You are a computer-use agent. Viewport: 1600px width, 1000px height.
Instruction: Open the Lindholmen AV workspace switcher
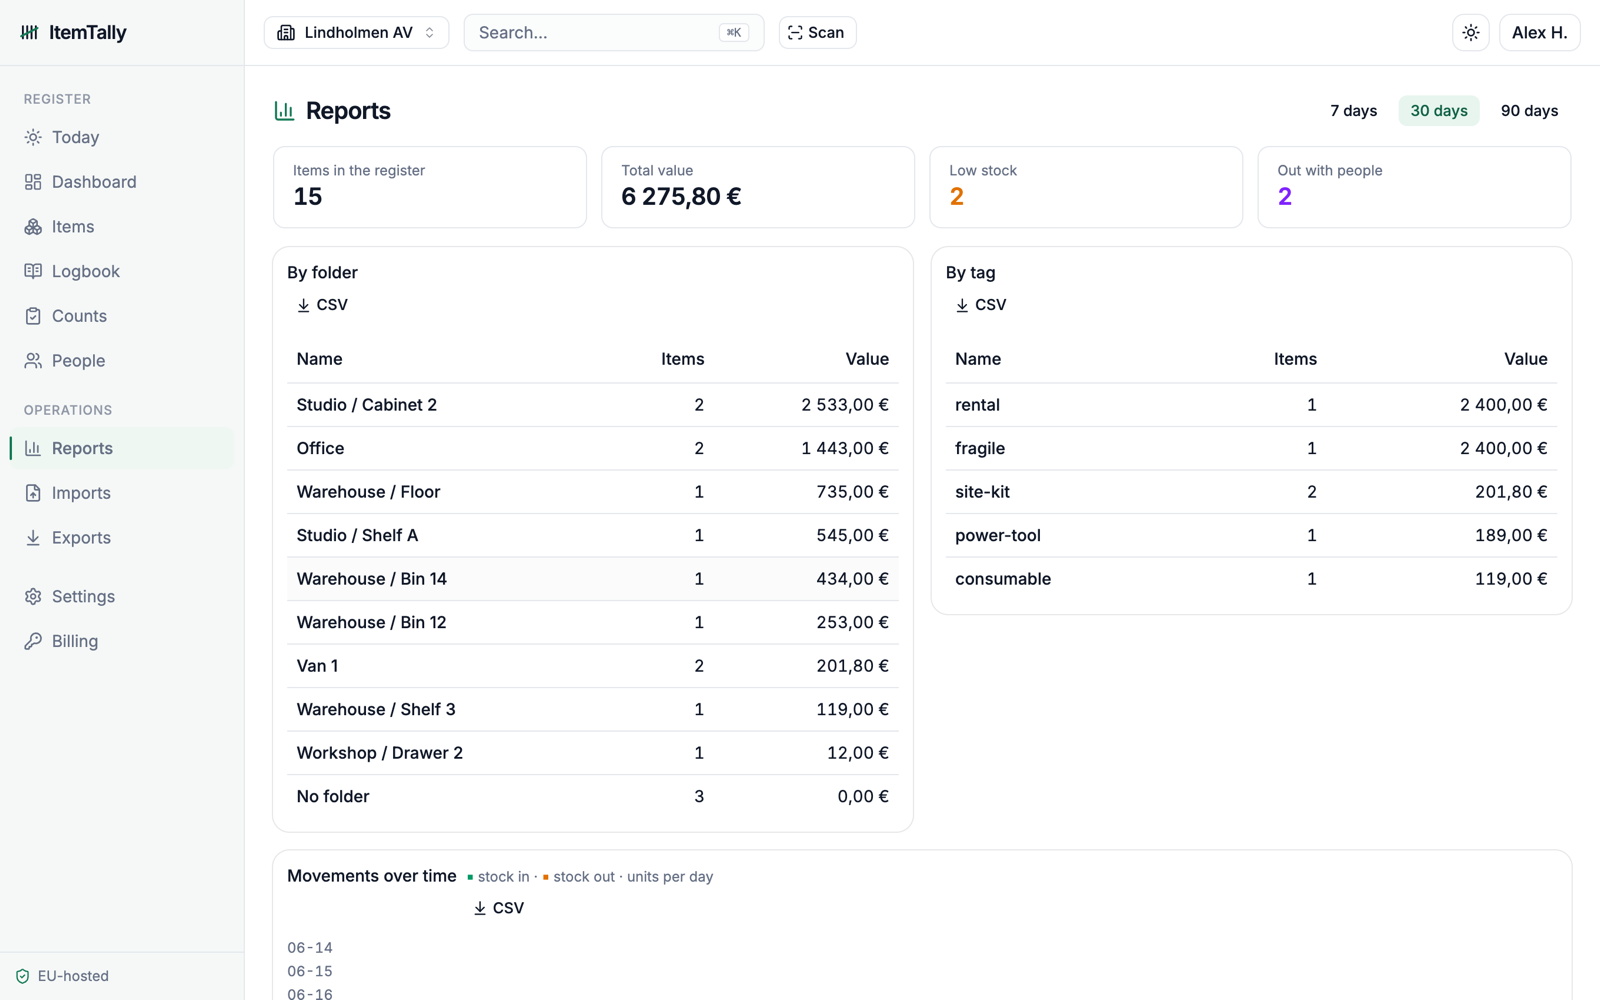click(356, 33)
